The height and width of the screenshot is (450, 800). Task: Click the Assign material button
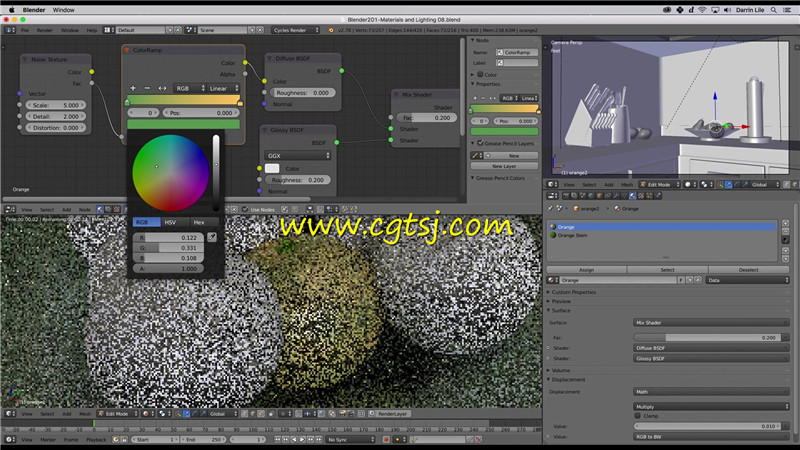coord(586,270)
